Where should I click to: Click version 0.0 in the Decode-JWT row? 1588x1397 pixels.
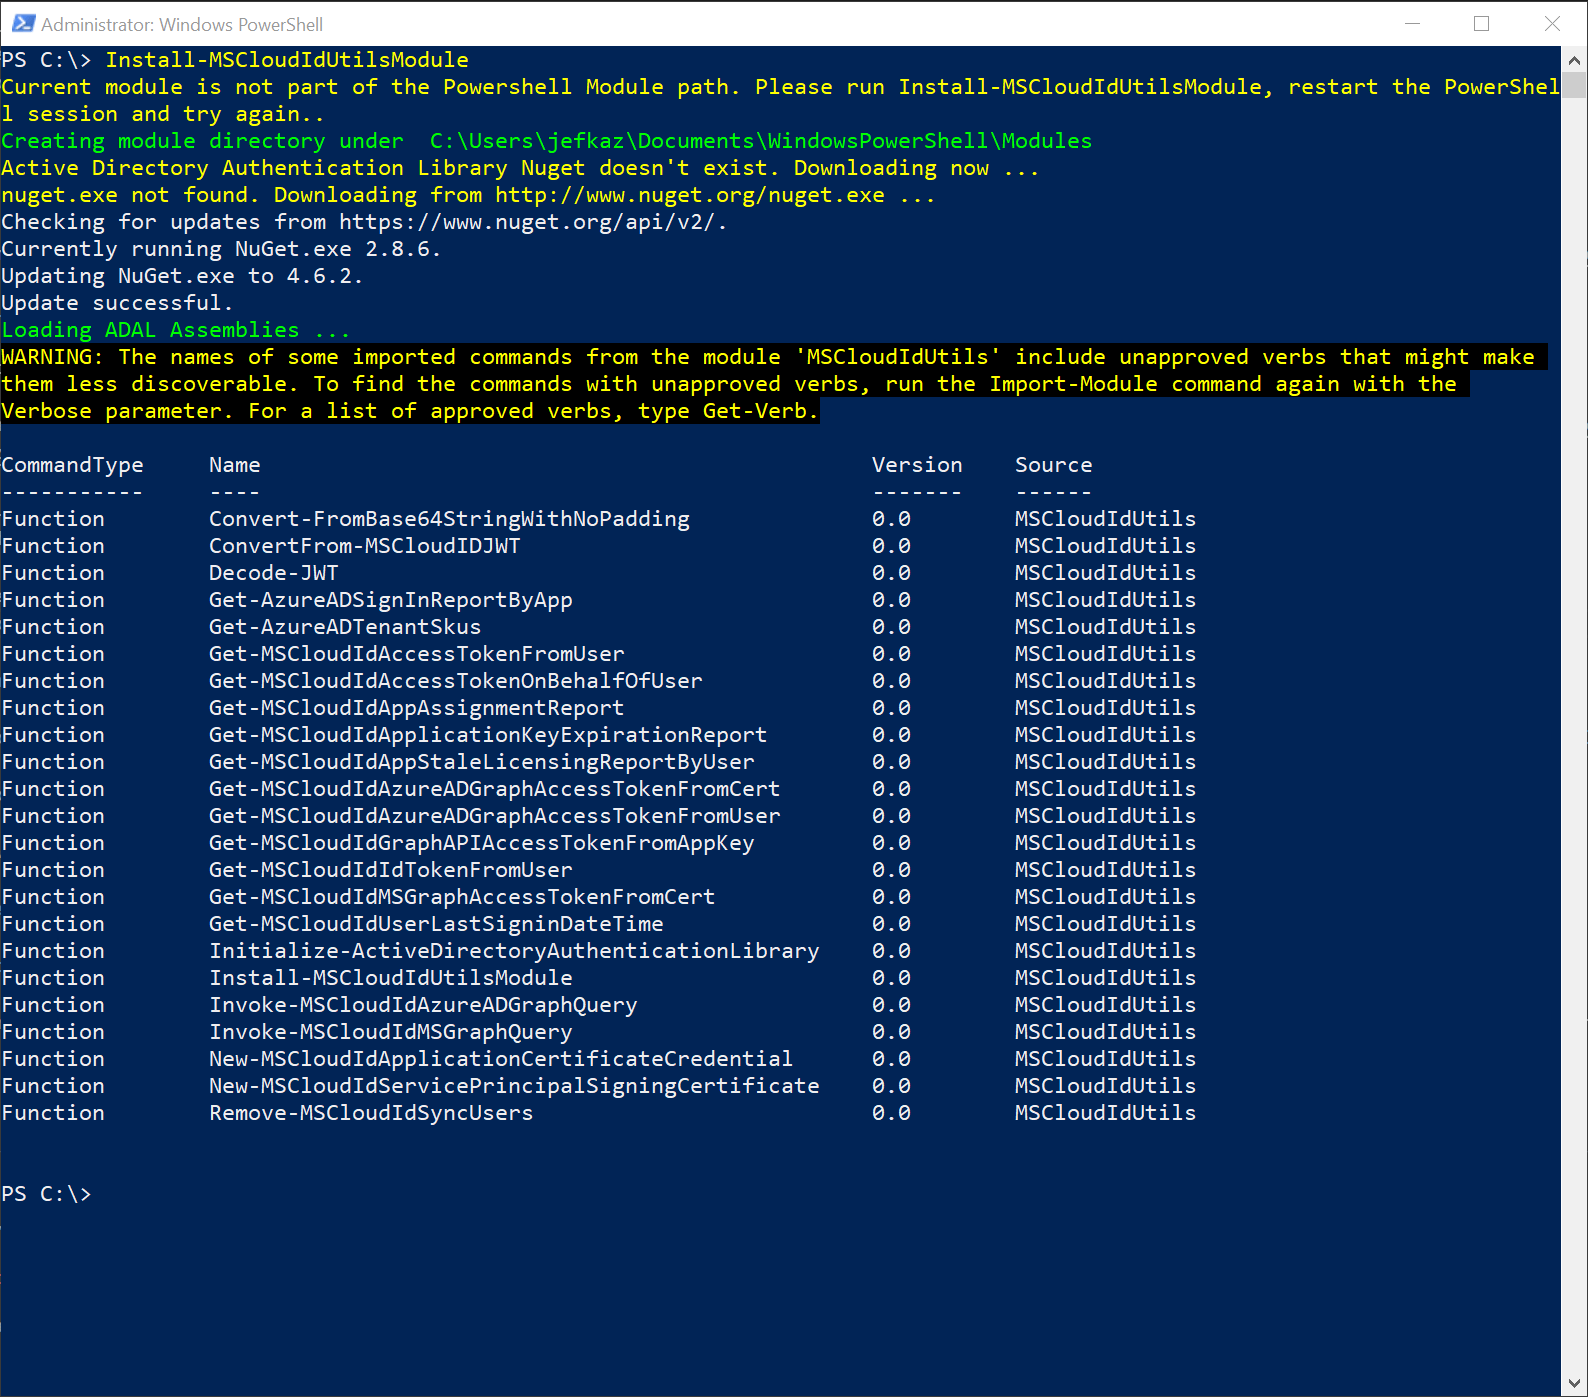pyautogui.click(x=891, y=573)
